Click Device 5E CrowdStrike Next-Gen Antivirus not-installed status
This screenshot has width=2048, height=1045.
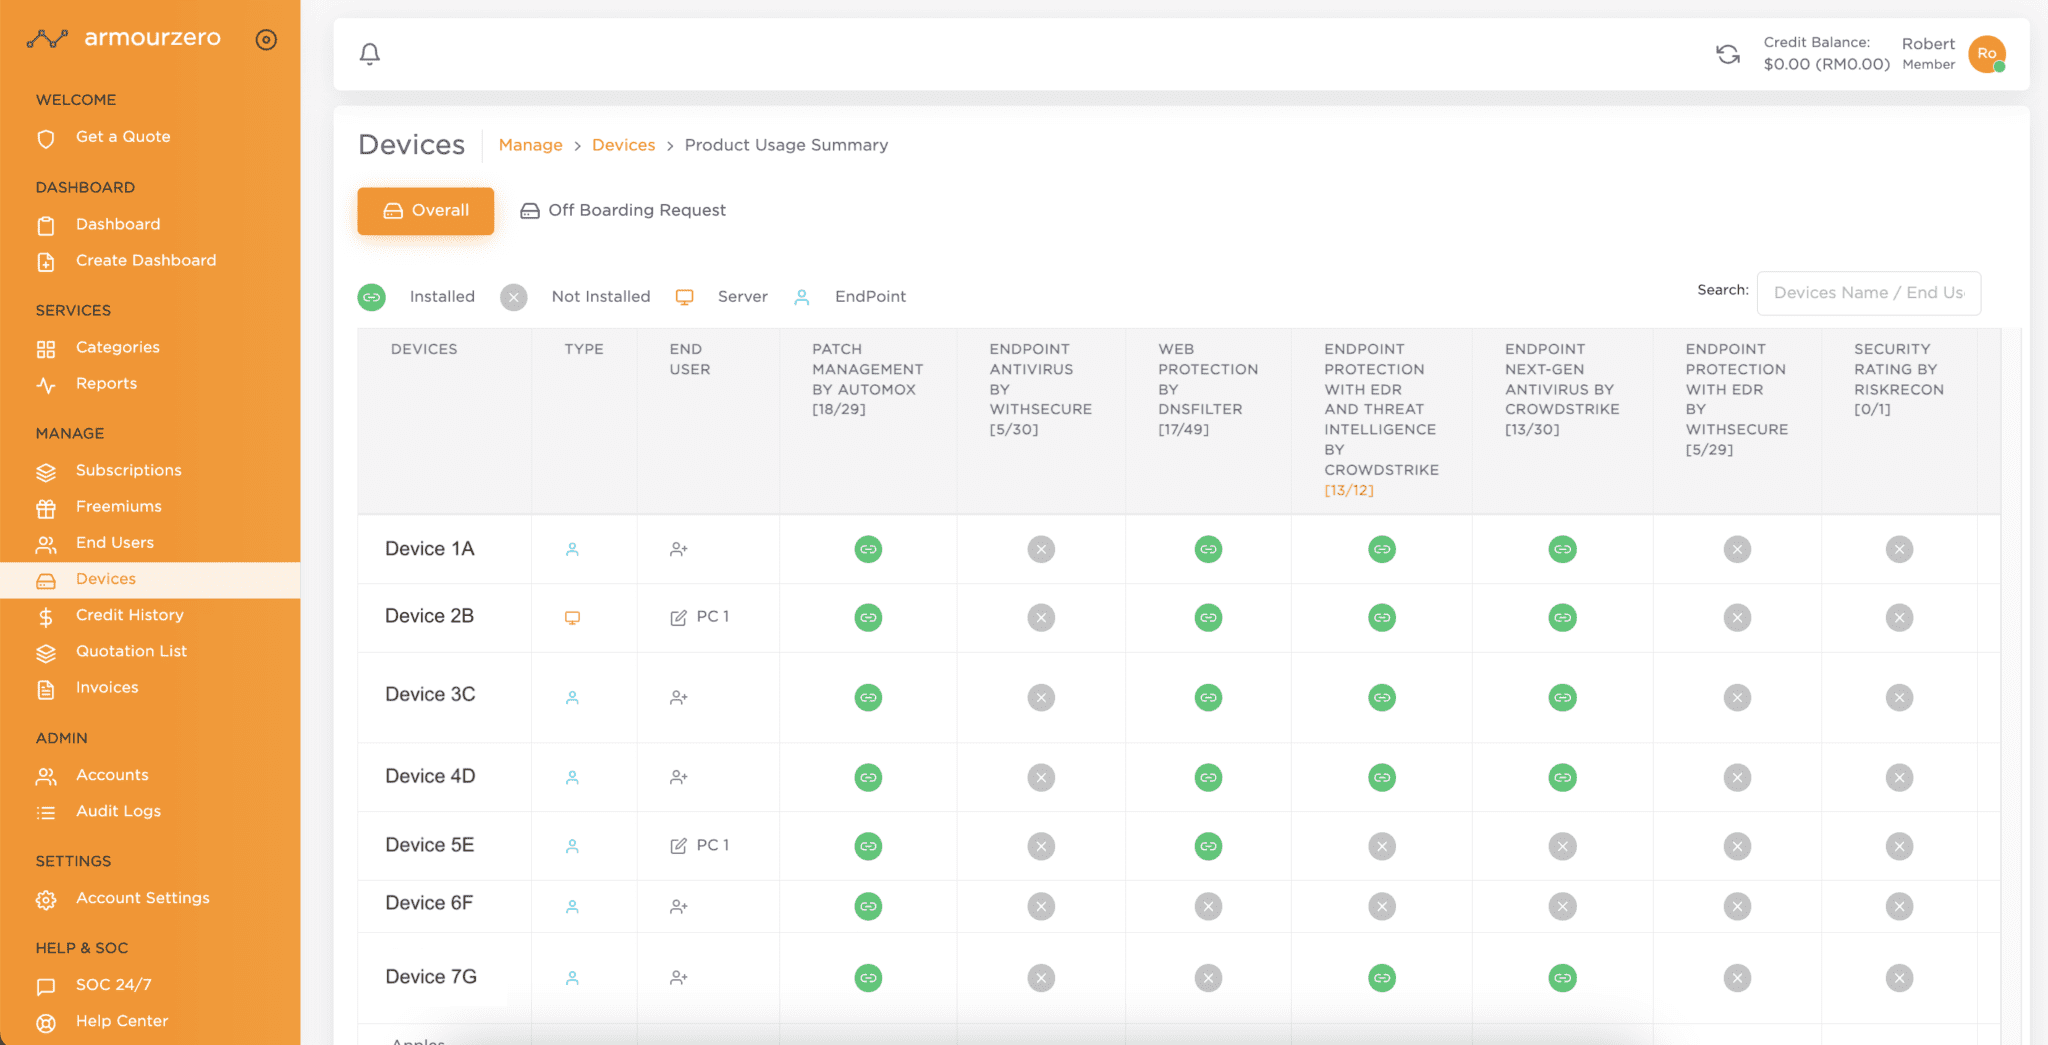[x=1562, y=846]
